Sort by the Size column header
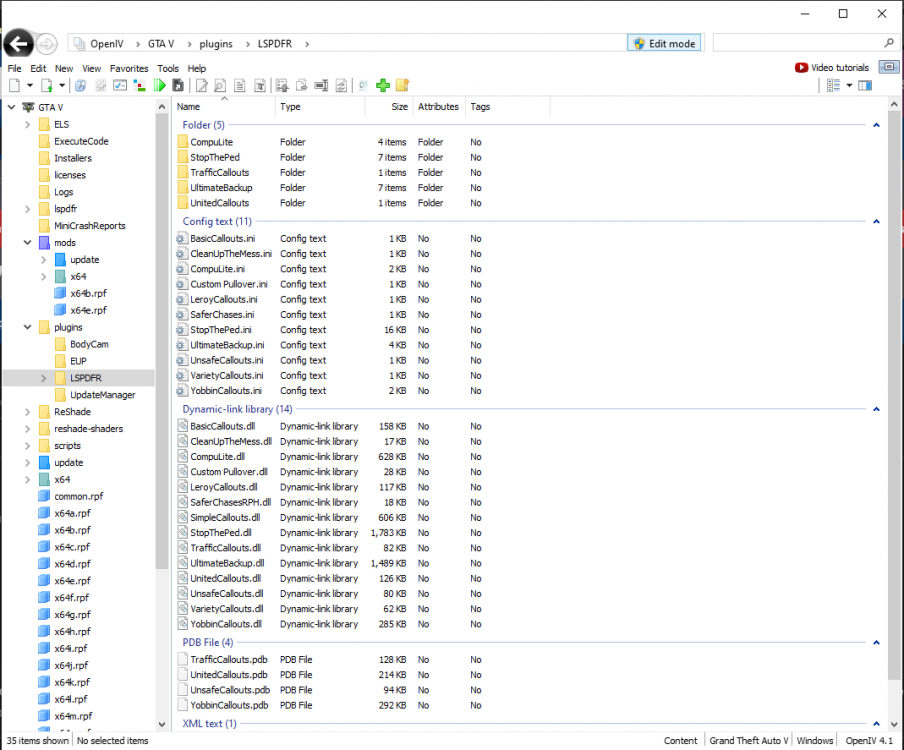Screen dimensions: 904x750 (399, 106)
